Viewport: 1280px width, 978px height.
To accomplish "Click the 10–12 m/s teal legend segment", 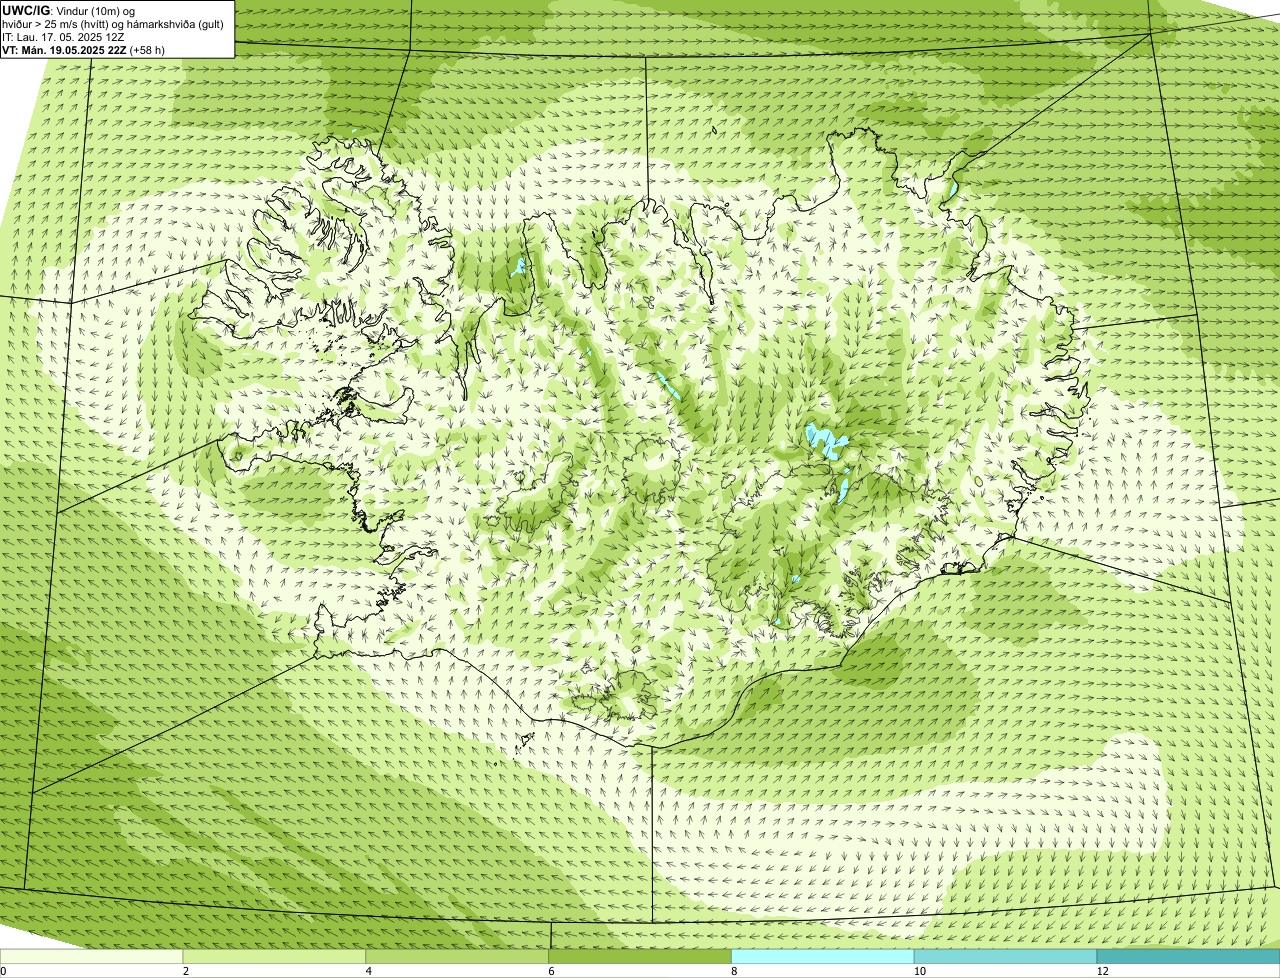I will coord(1006,956).
